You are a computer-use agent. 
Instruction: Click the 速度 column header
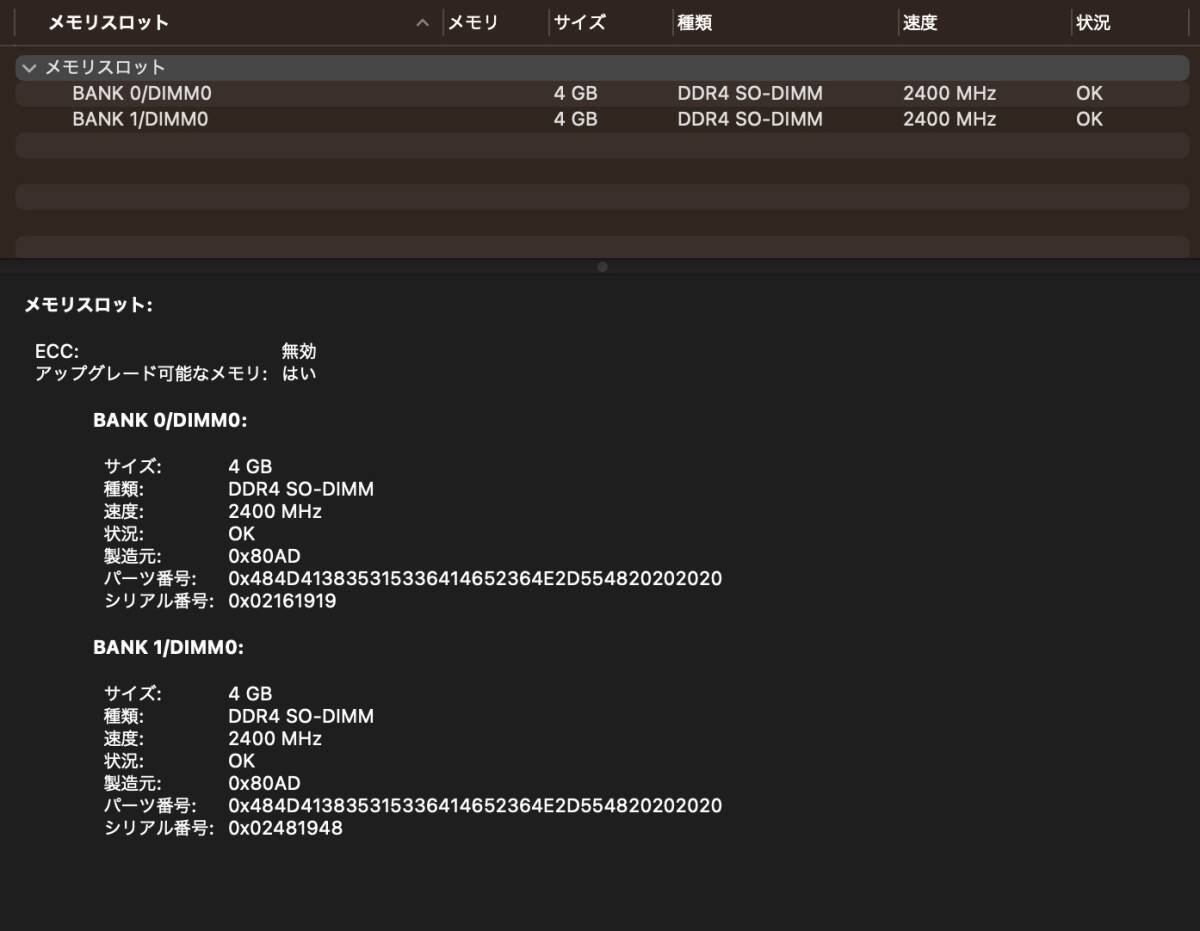(920, 22)
